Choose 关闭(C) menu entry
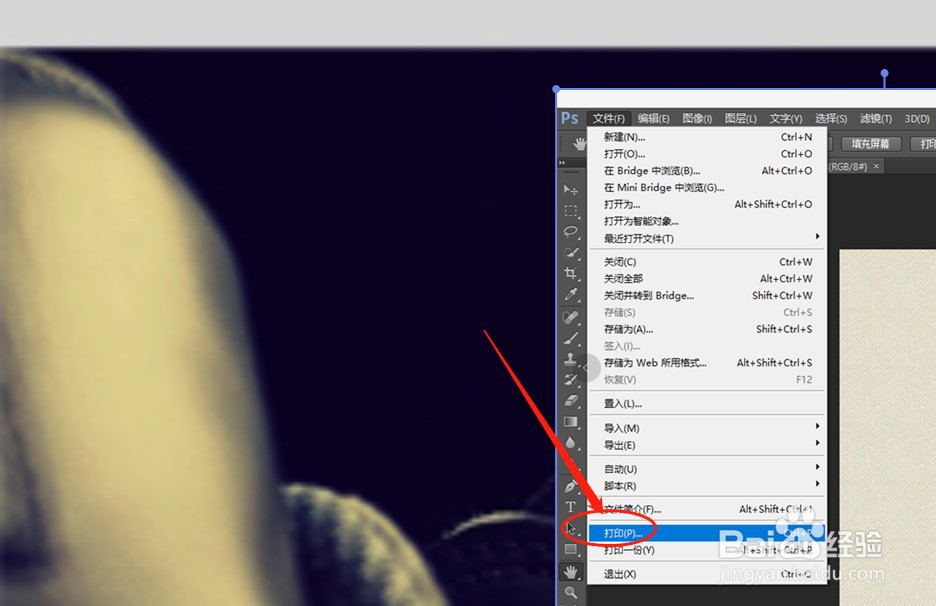Viewport: 936px width, 606px height. 707,262
